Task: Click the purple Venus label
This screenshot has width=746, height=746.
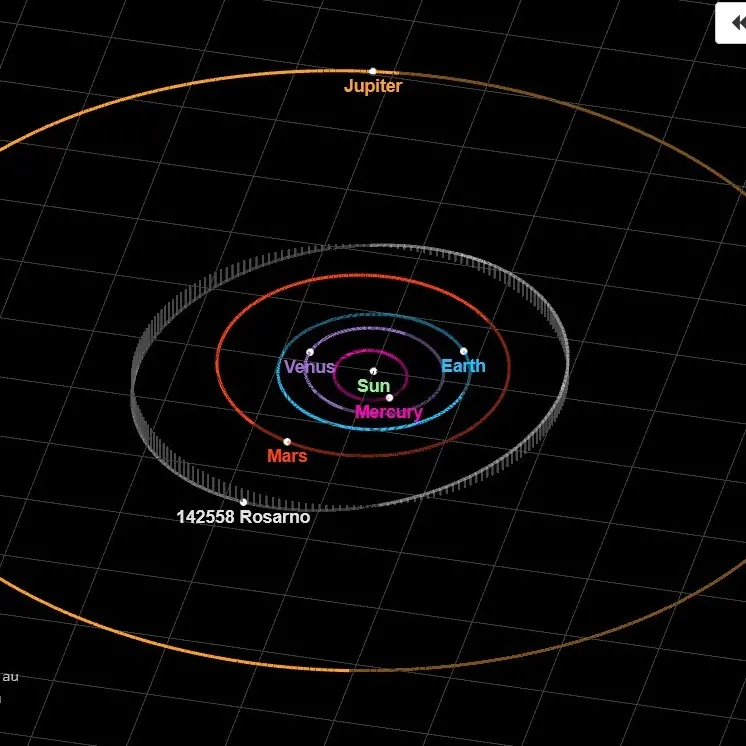Action: click(x=309, y=367)
